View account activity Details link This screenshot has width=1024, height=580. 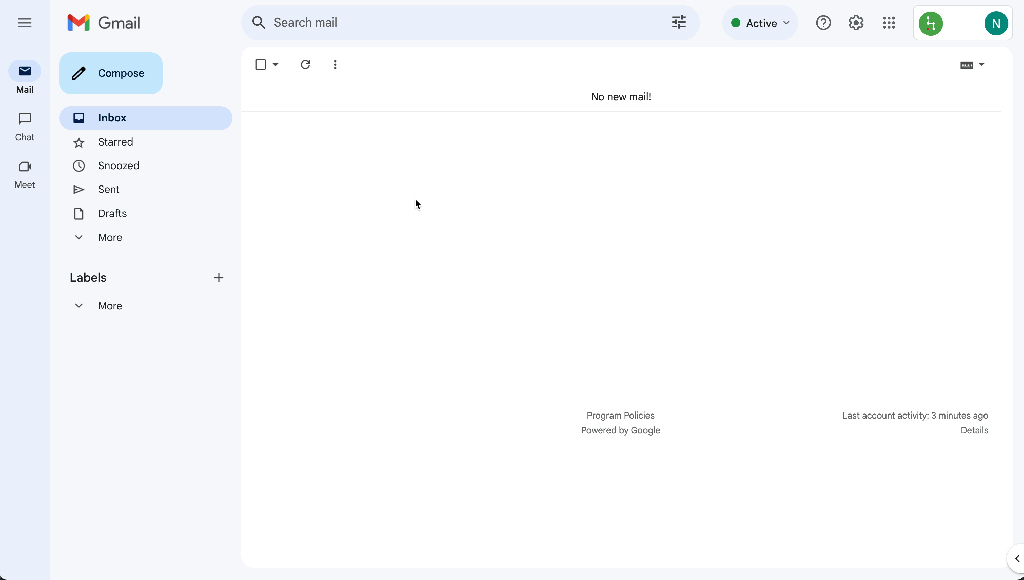974,431
